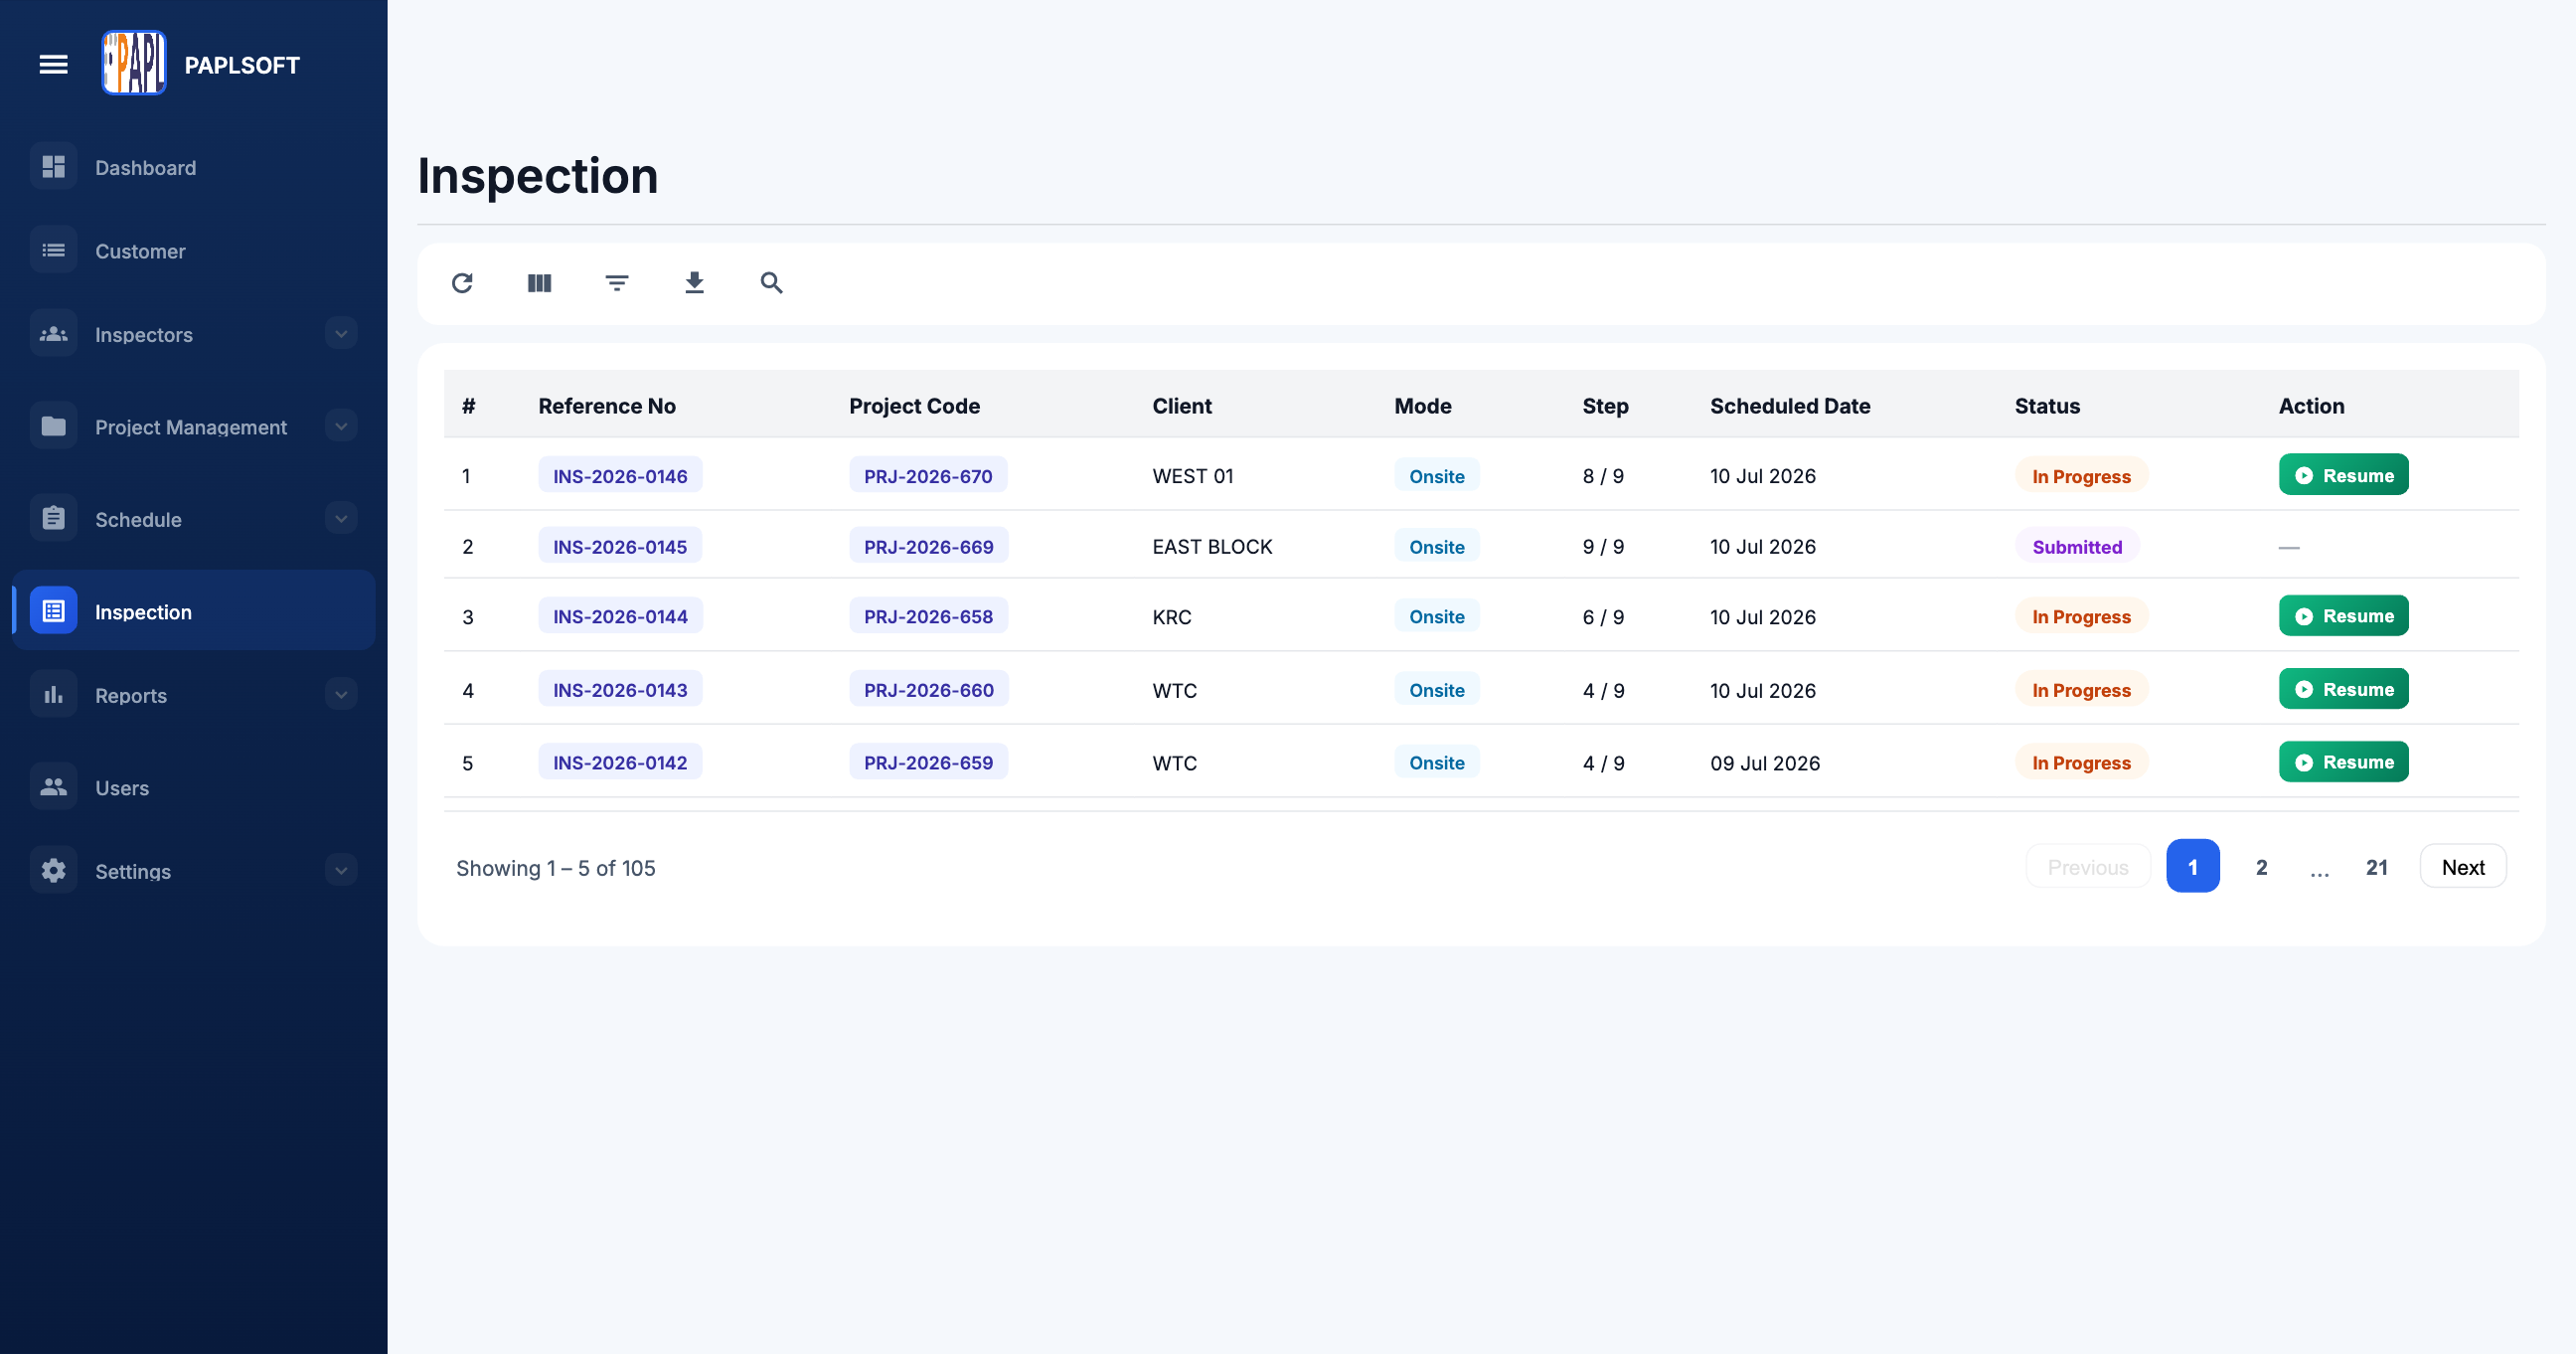Viewport: 2576px width, 1354px height.
Task: Open the search icon in the toolbar
Action: [x=771, y=283]
